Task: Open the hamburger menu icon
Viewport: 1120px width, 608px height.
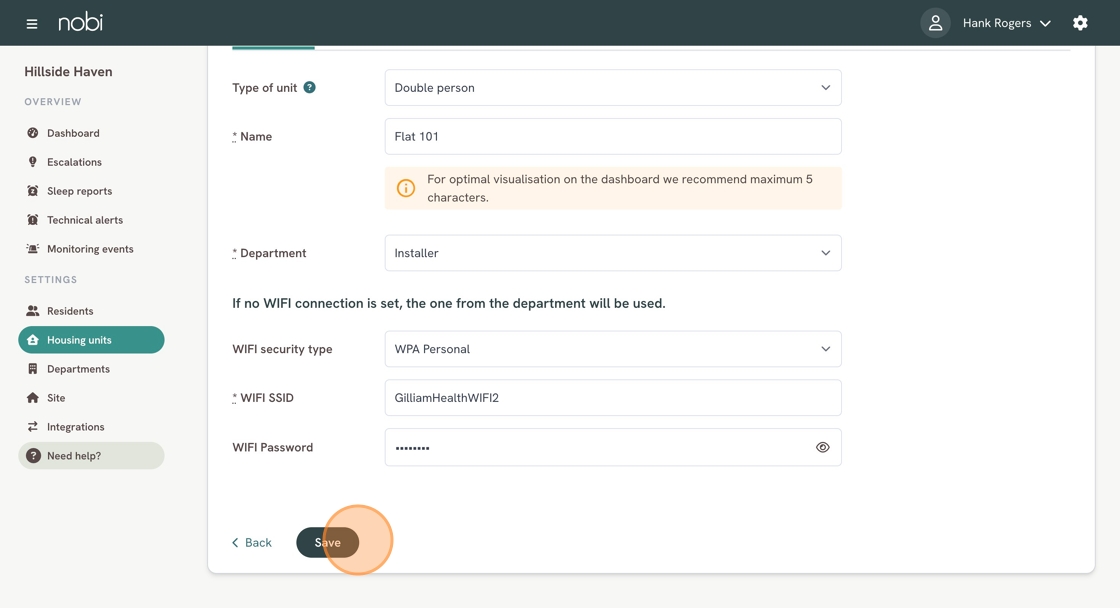Action: (32, 23)
